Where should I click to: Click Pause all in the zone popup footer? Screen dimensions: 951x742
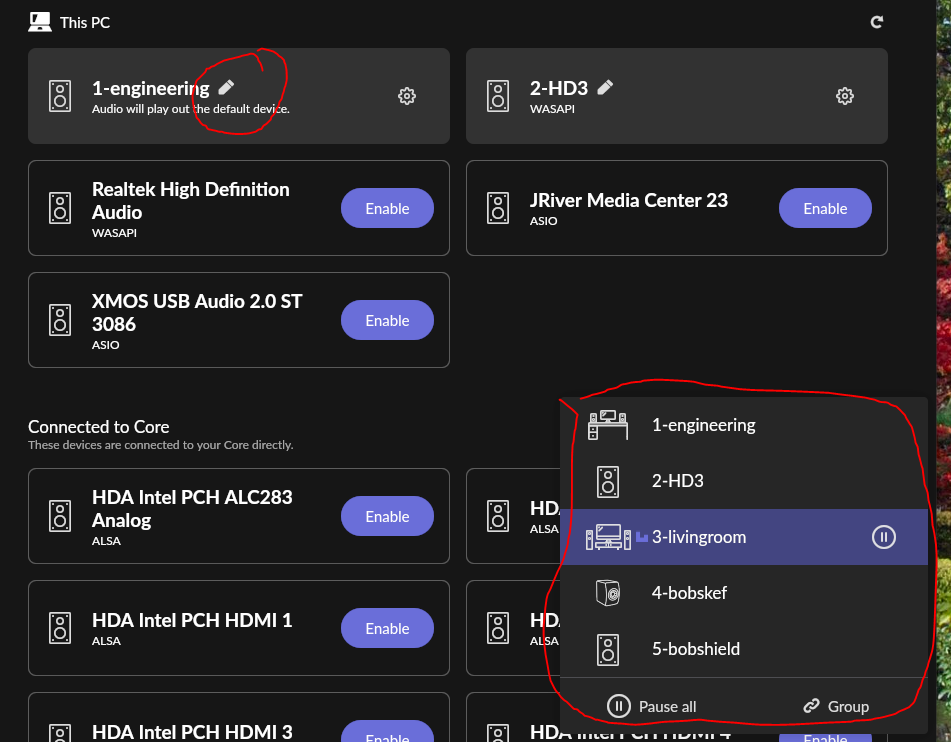654,706
